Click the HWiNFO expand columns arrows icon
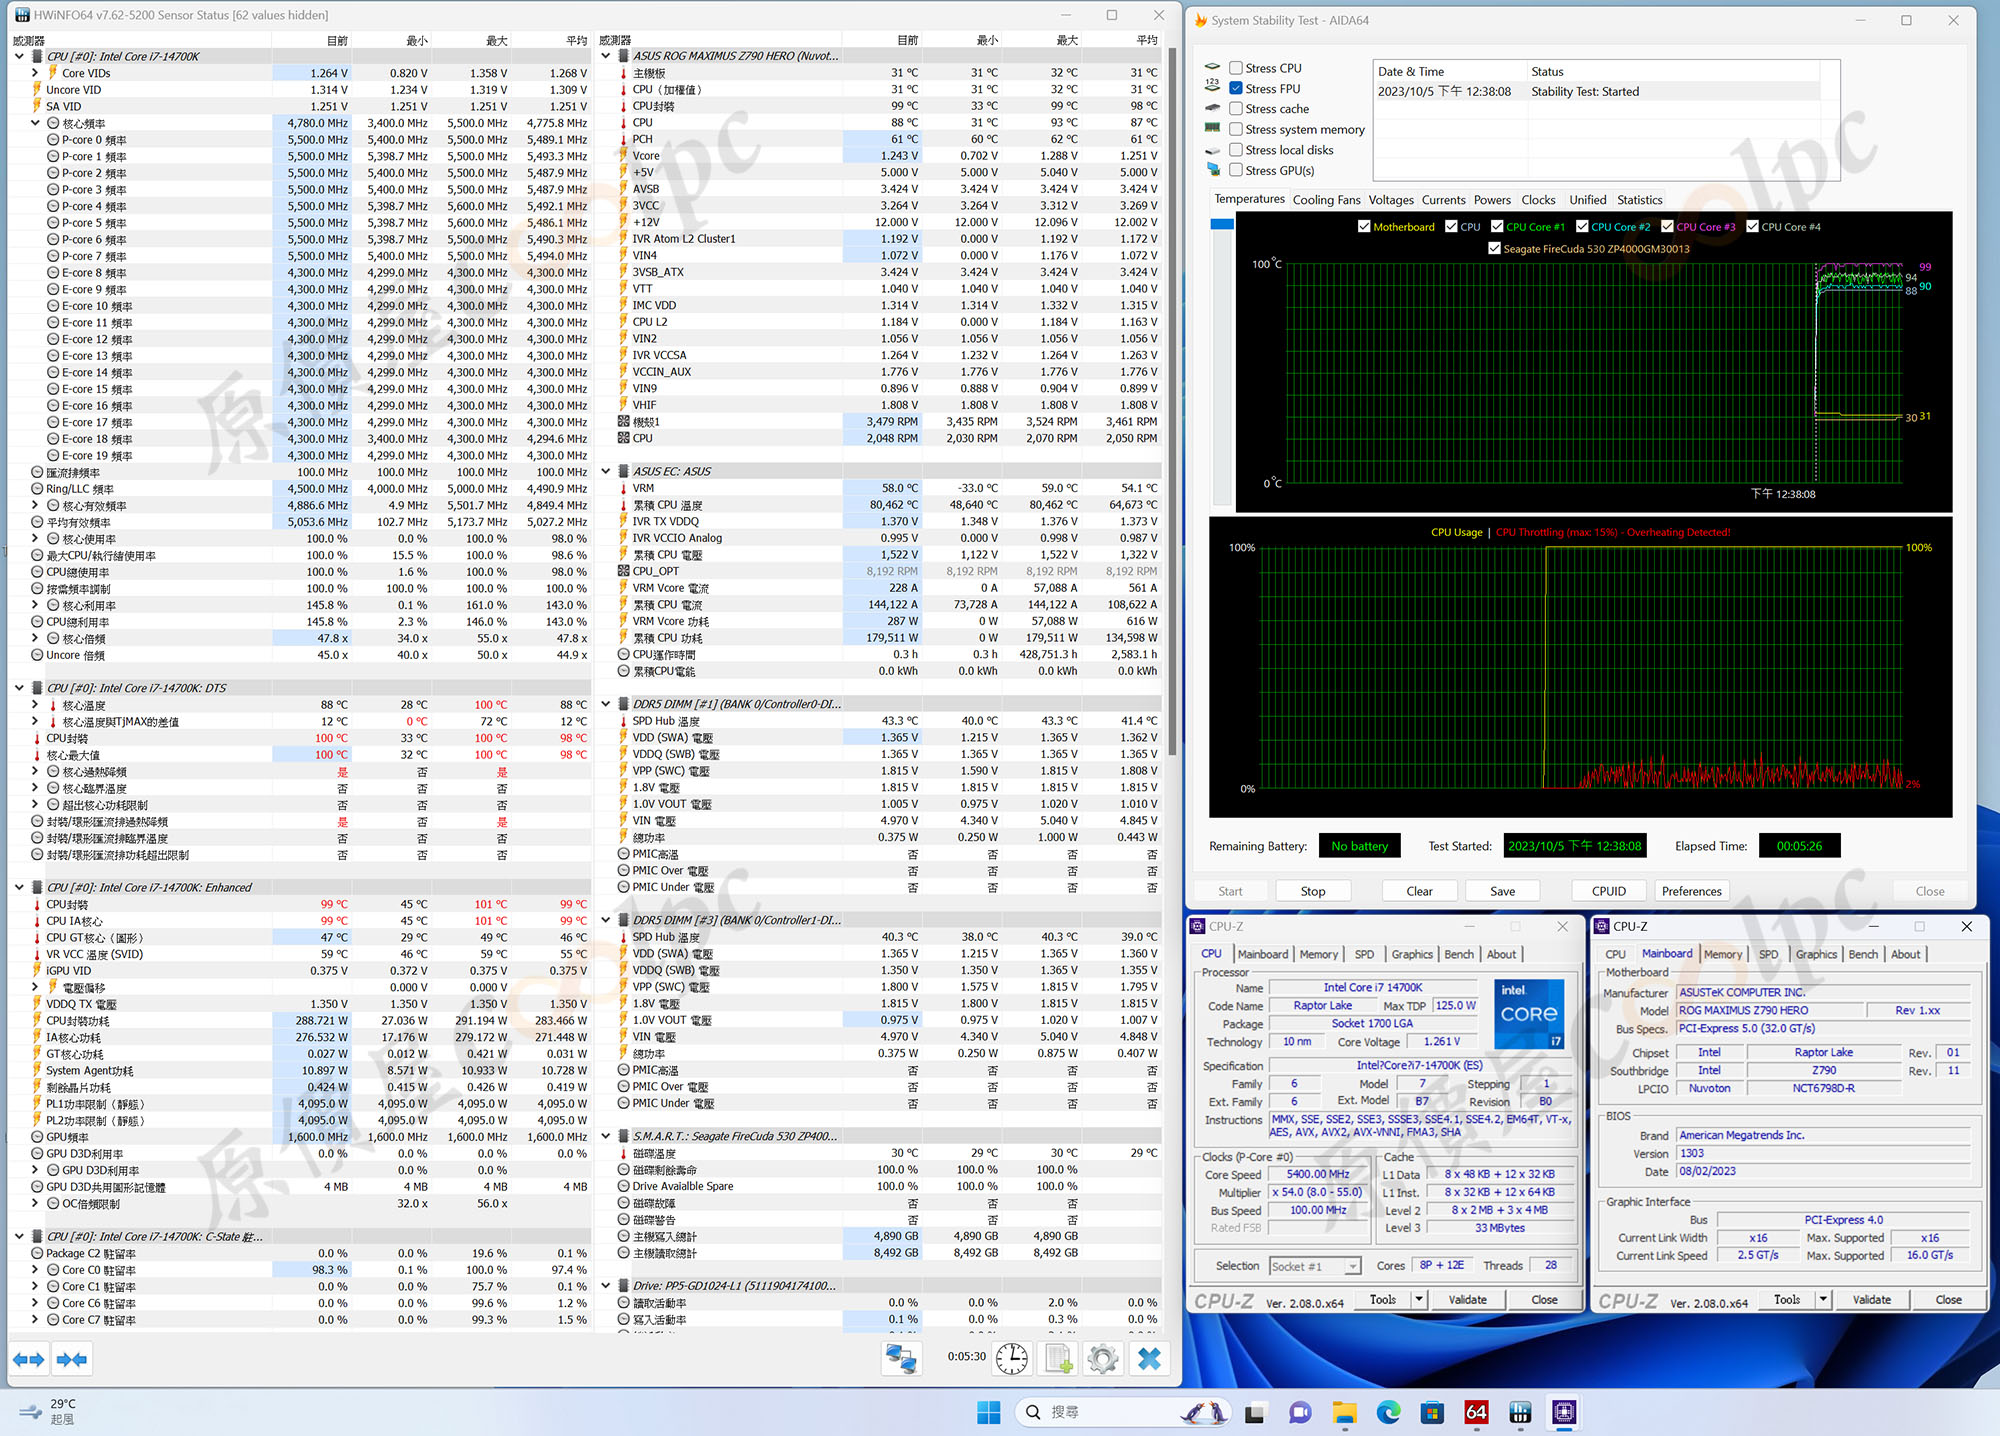 pos(29,1359)
